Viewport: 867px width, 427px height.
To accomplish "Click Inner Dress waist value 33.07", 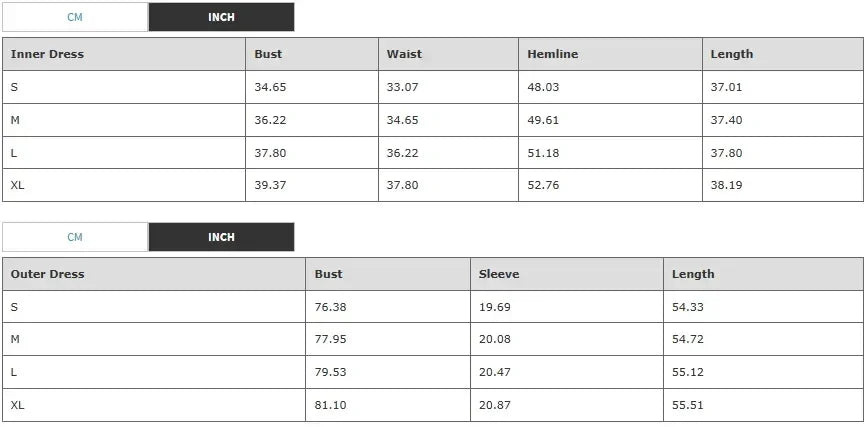I will pos(402,87).
